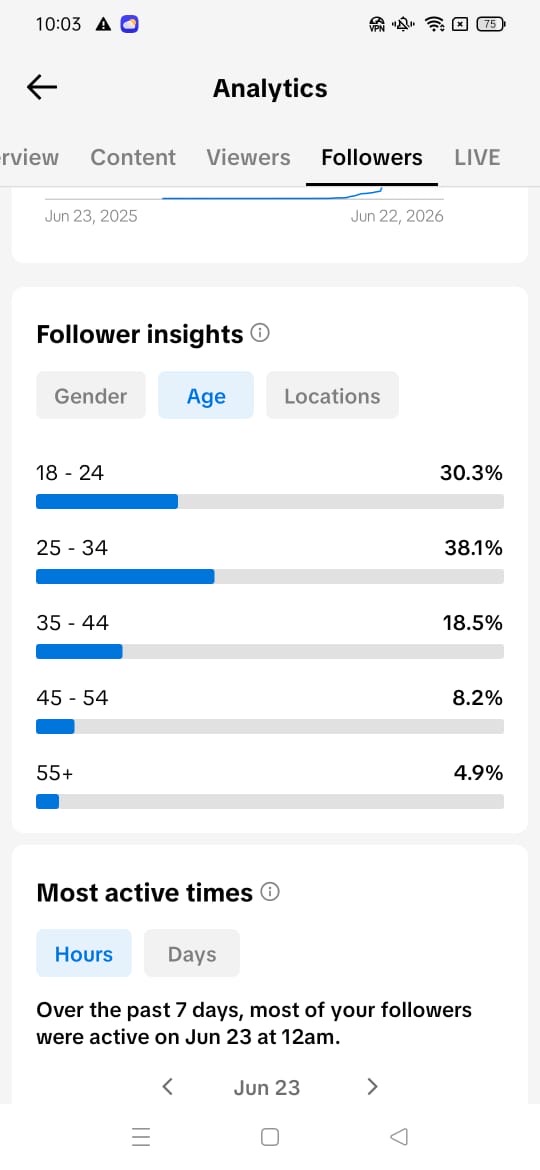The width and height of the screenshot is (540, 1170).
Task: Open Follower insights info icon
Action: [x=260, y=333]
